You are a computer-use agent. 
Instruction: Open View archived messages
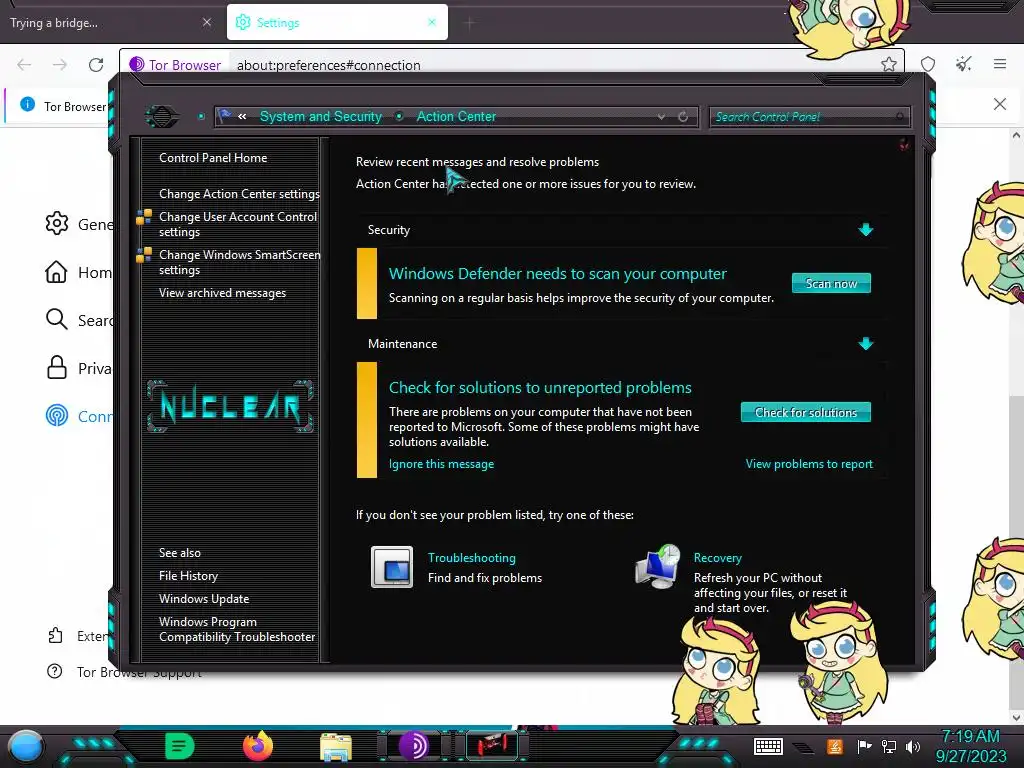pos(223,293)
